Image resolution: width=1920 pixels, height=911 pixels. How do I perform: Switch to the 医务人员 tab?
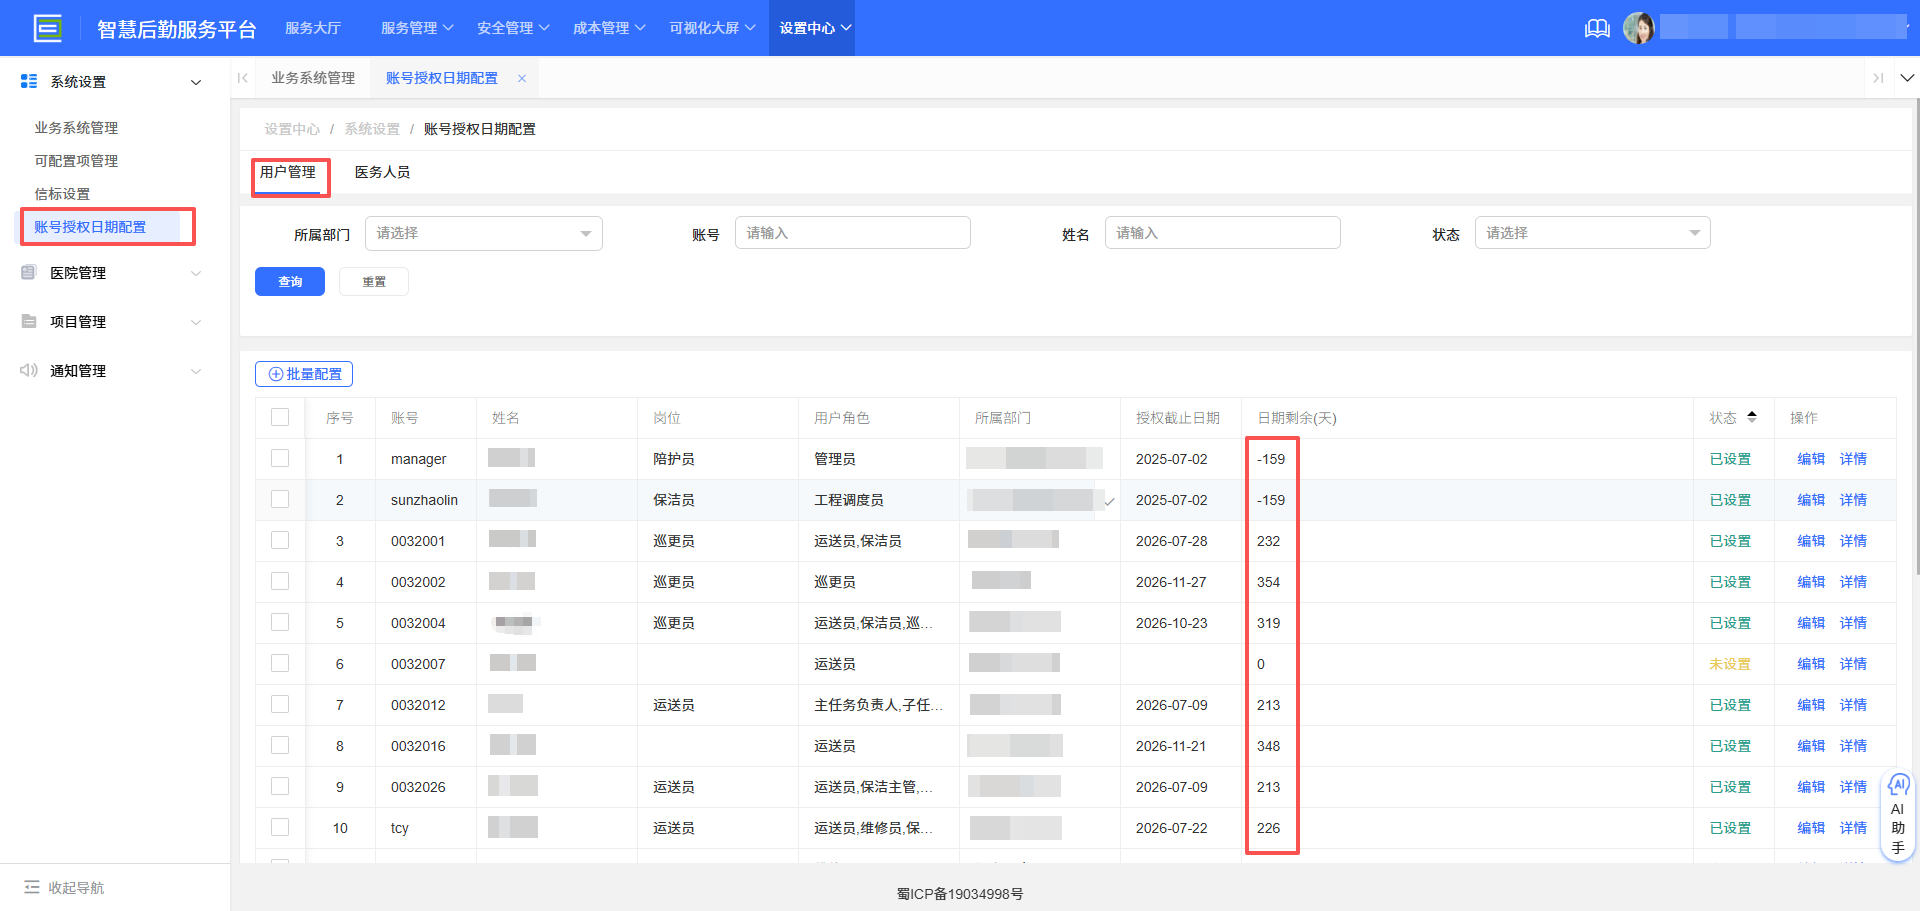tap(383, 172)
